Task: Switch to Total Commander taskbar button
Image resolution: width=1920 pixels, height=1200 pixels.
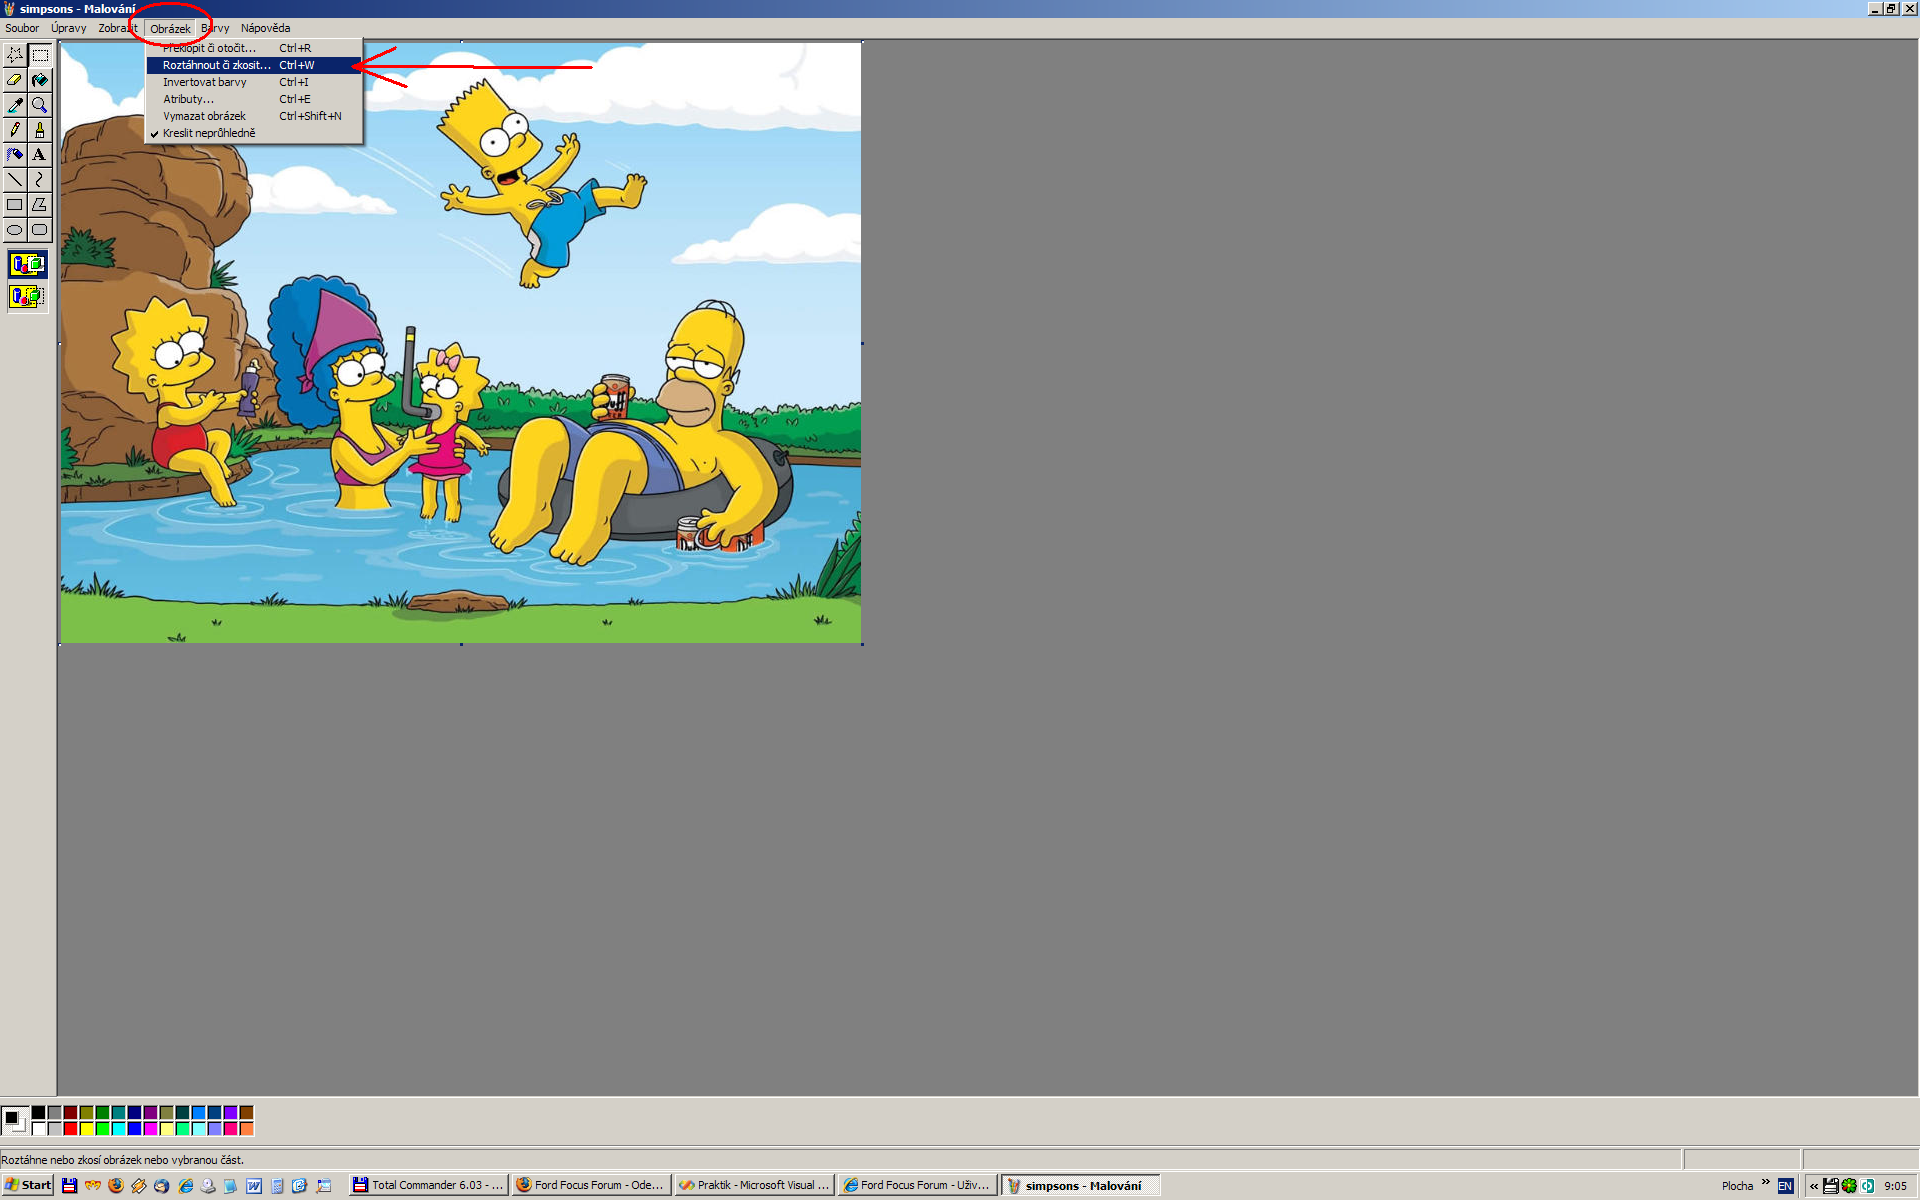Action: pyautogui.click(x=428, y=1185)
